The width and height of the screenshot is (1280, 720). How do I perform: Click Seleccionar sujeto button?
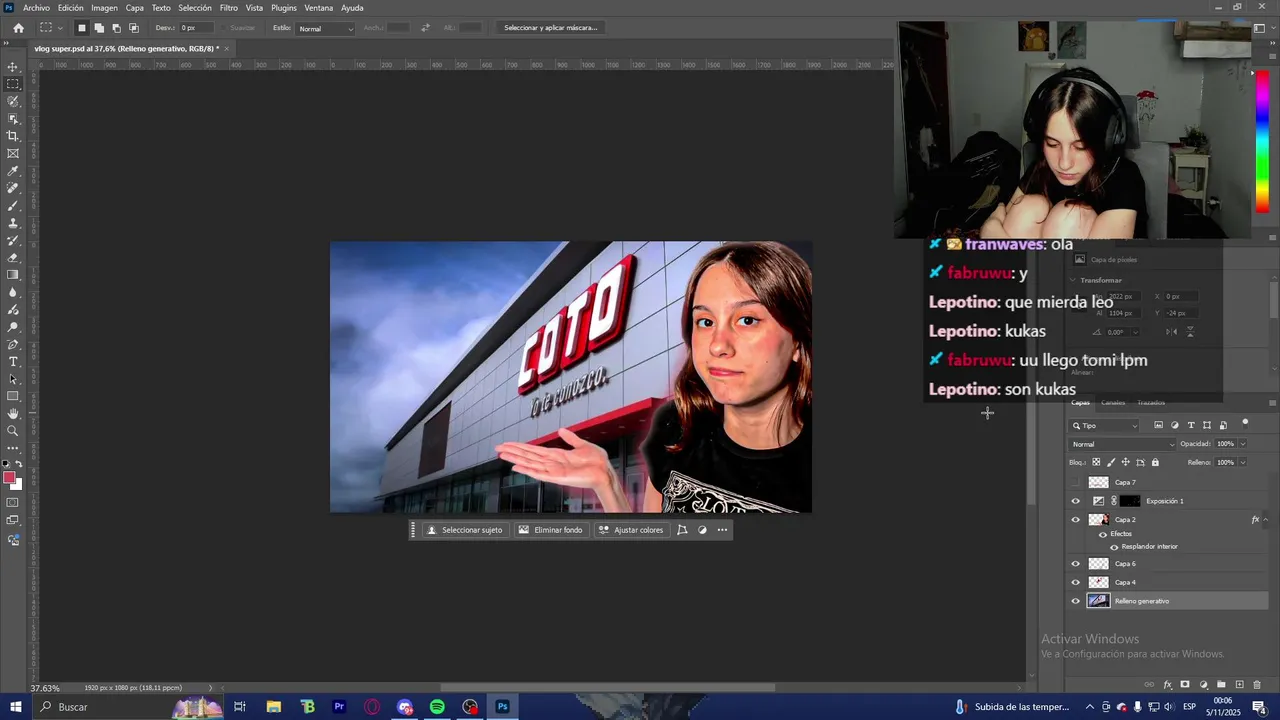point(464,530)
